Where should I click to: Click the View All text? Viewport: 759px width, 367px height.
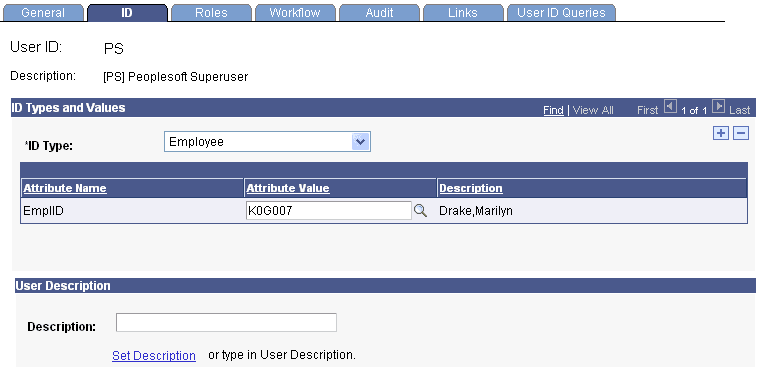593,110
